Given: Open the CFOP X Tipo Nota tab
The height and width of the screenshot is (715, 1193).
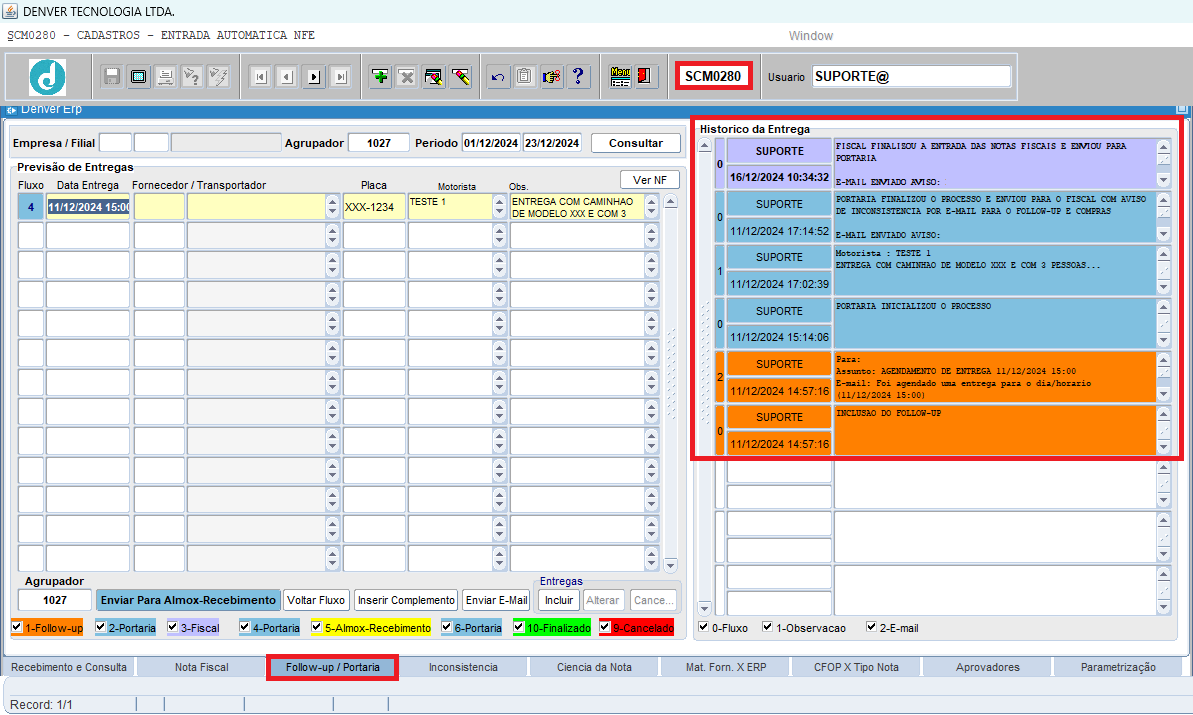Looking at the screenshot, I should click(856, 667).
